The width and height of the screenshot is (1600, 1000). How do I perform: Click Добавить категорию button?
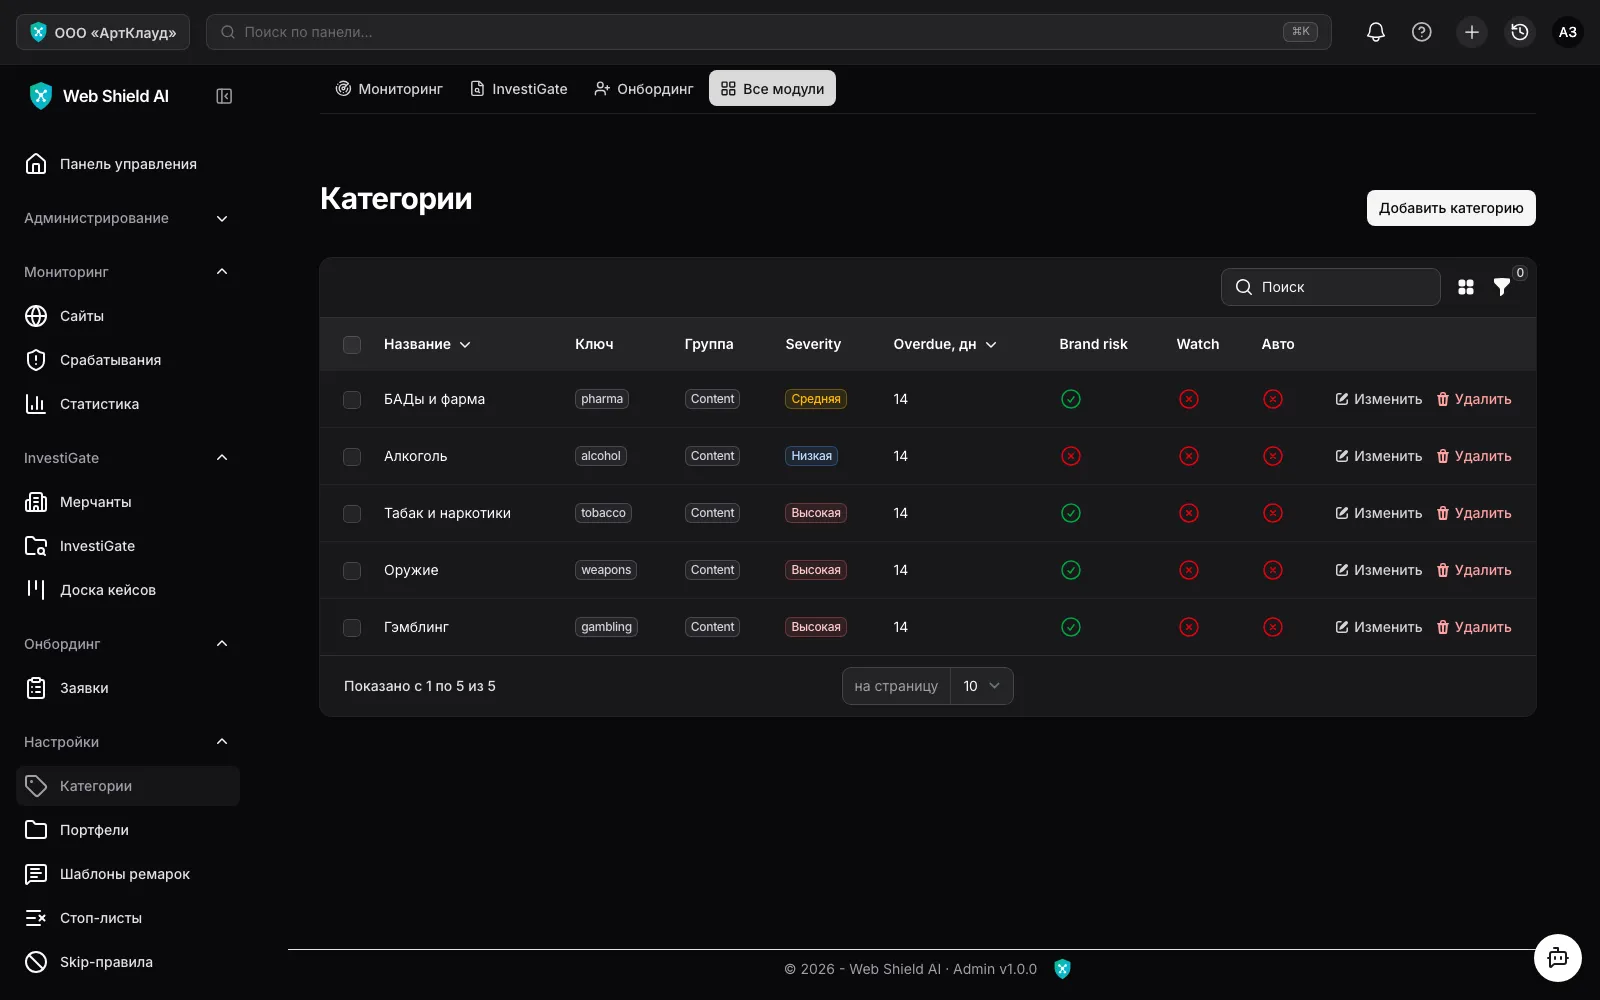pos(1451,208)
